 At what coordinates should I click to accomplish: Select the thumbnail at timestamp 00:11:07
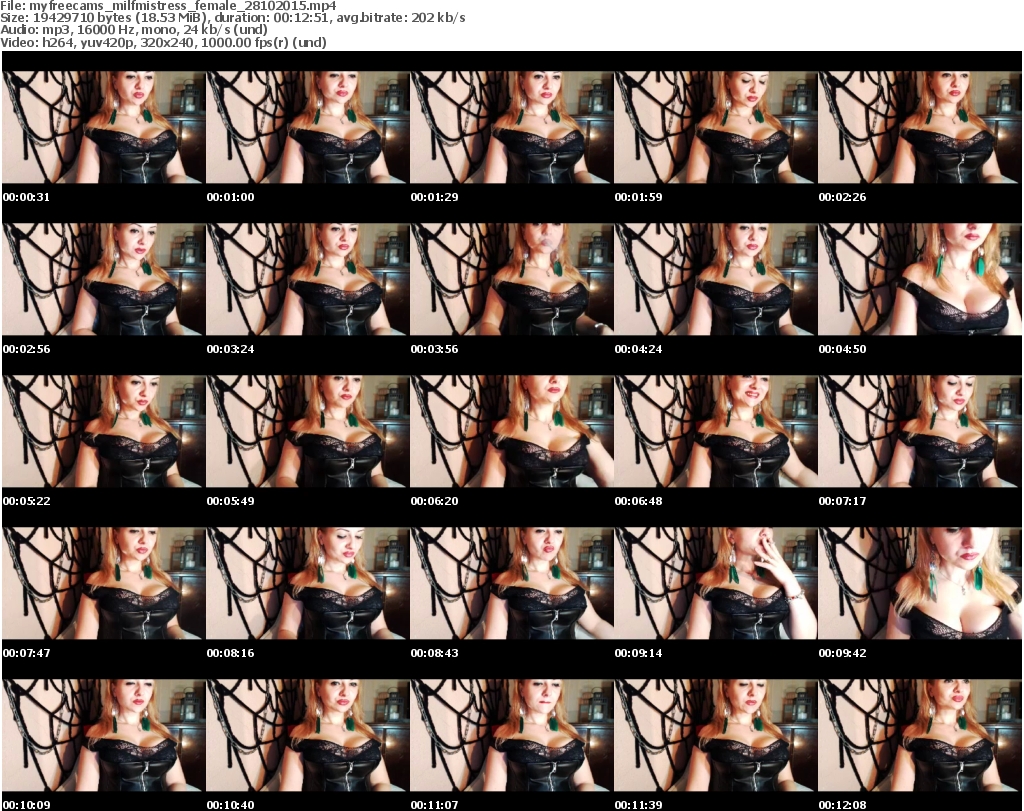tap(511, 735)
